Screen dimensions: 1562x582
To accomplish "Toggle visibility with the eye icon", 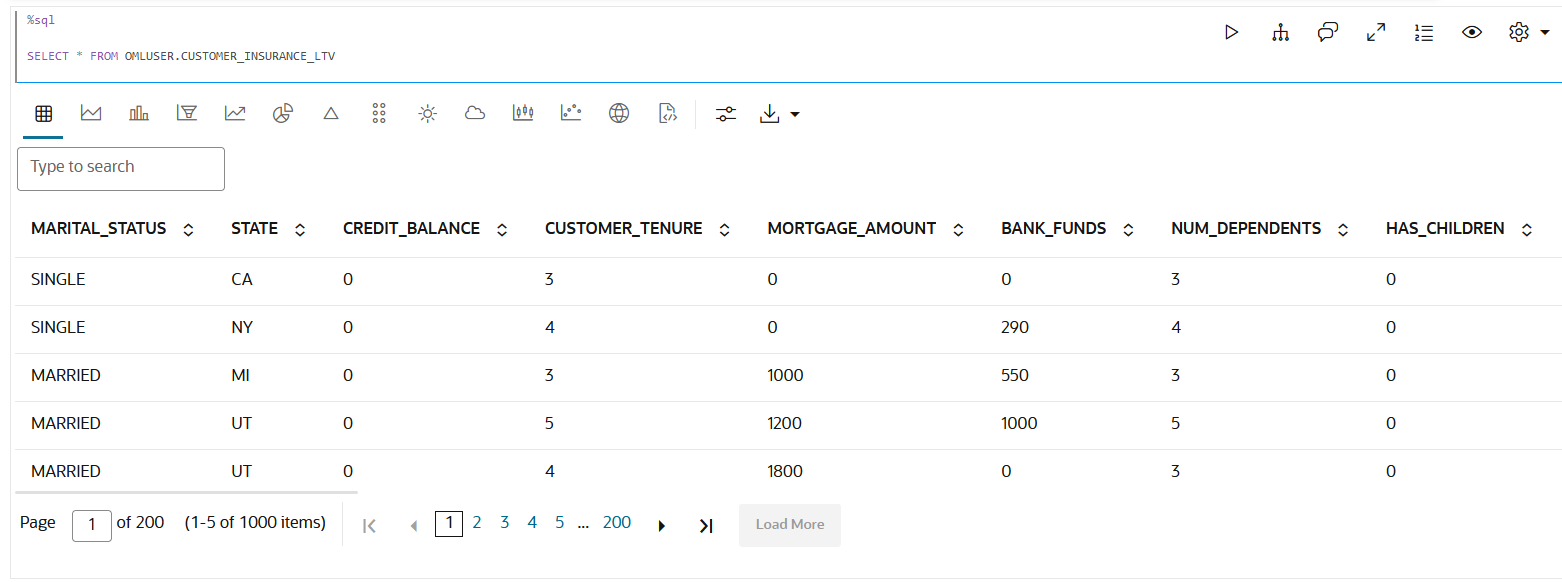I will [1472, 32].
